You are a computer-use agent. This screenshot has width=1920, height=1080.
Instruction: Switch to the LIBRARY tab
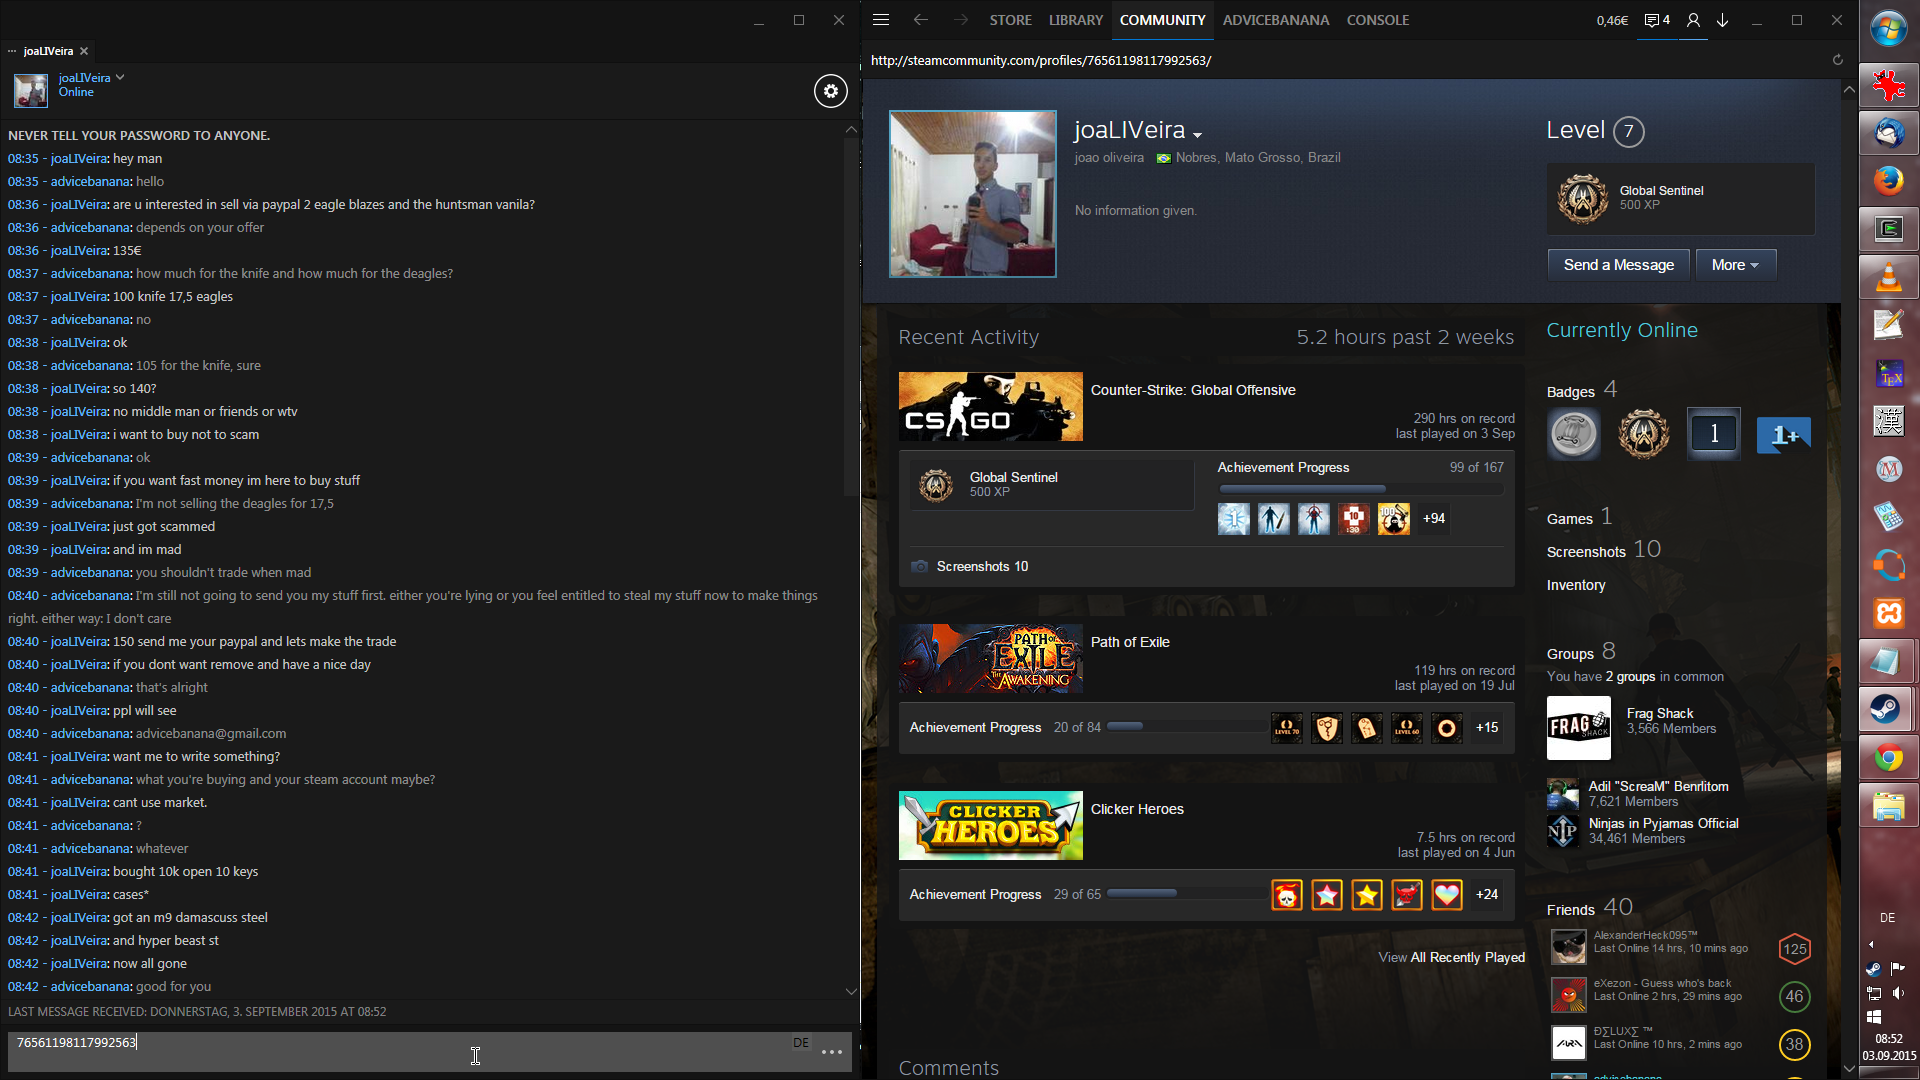pyautogui.click(x=1075, y=20)
